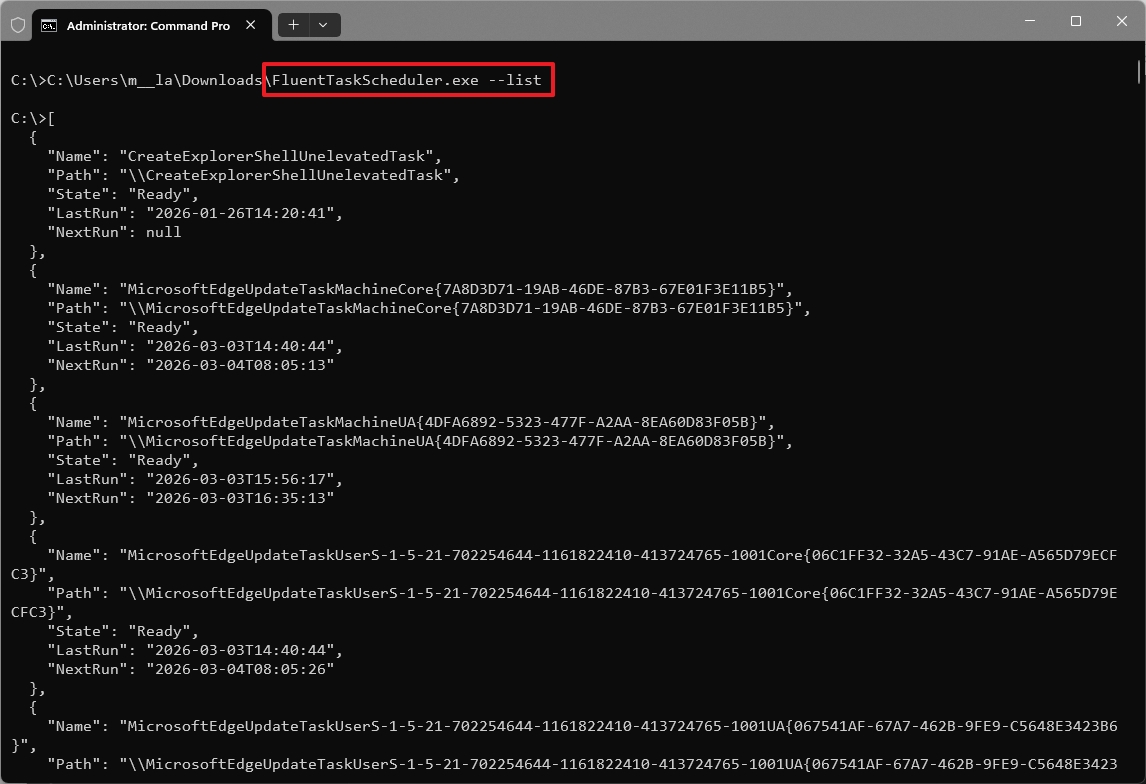Close the Administrator: Command Pro tab
The image size is (1146, 784).
click(251, 25)
